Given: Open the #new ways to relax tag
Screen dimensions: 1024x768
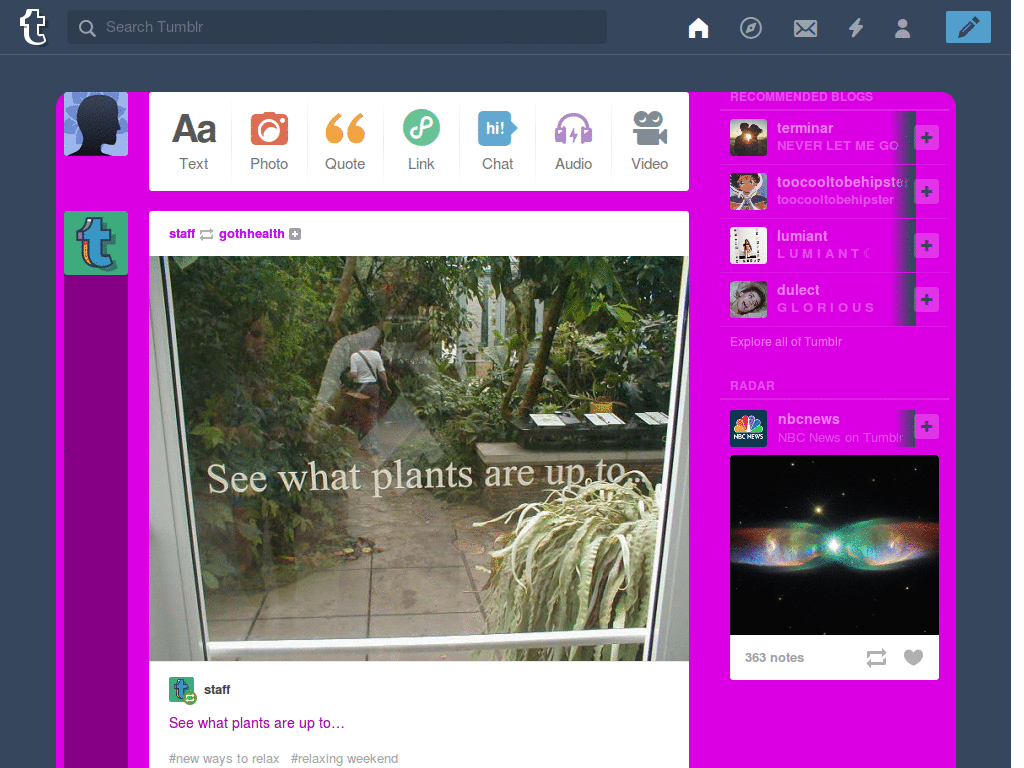Looking at the screenshot, I should (x=224, y=758).
